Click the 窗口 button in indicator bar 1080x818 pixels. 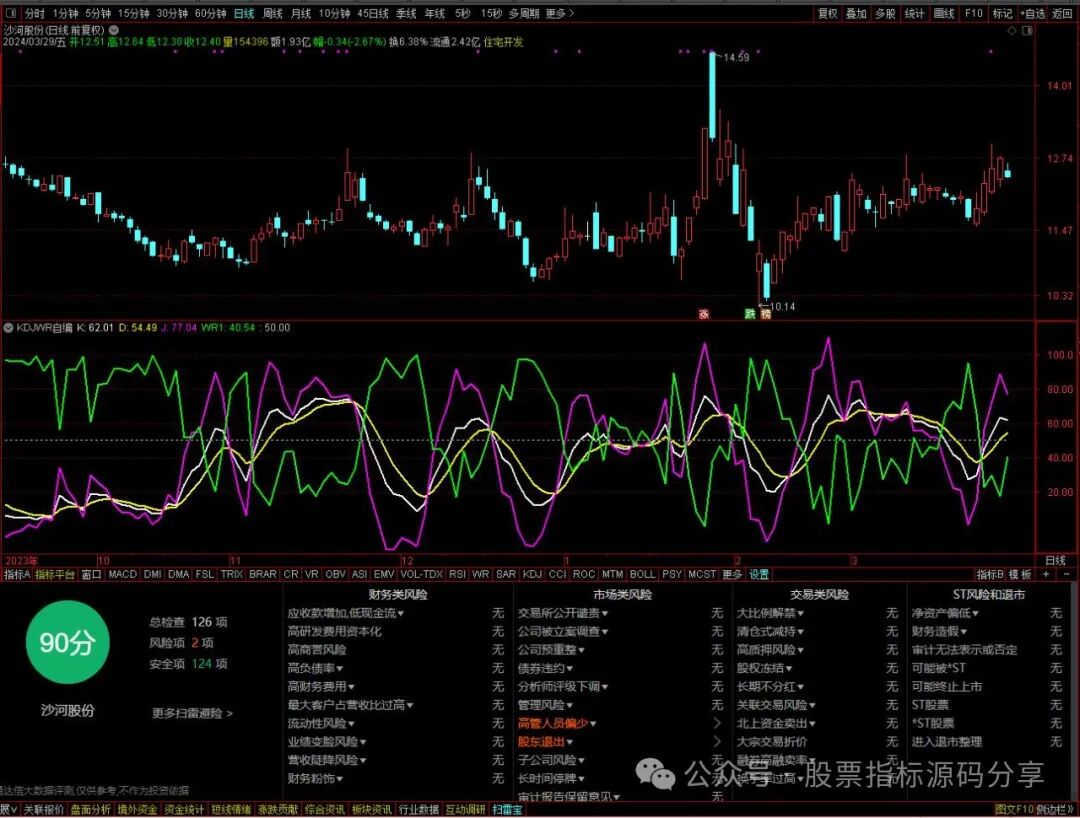point(92,574)
